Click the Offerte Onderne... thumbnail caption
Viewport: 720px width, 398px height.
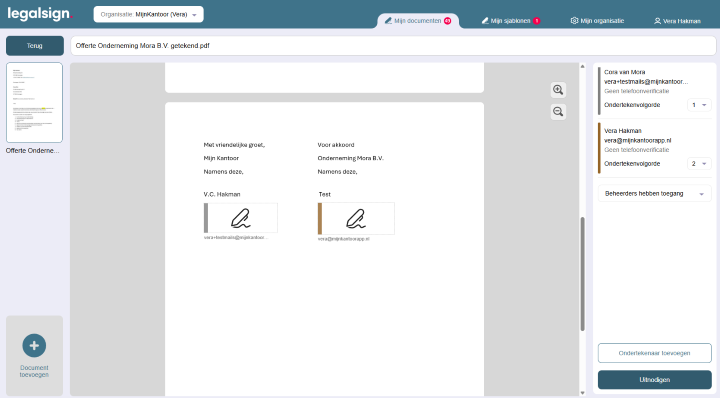[33, 151]
